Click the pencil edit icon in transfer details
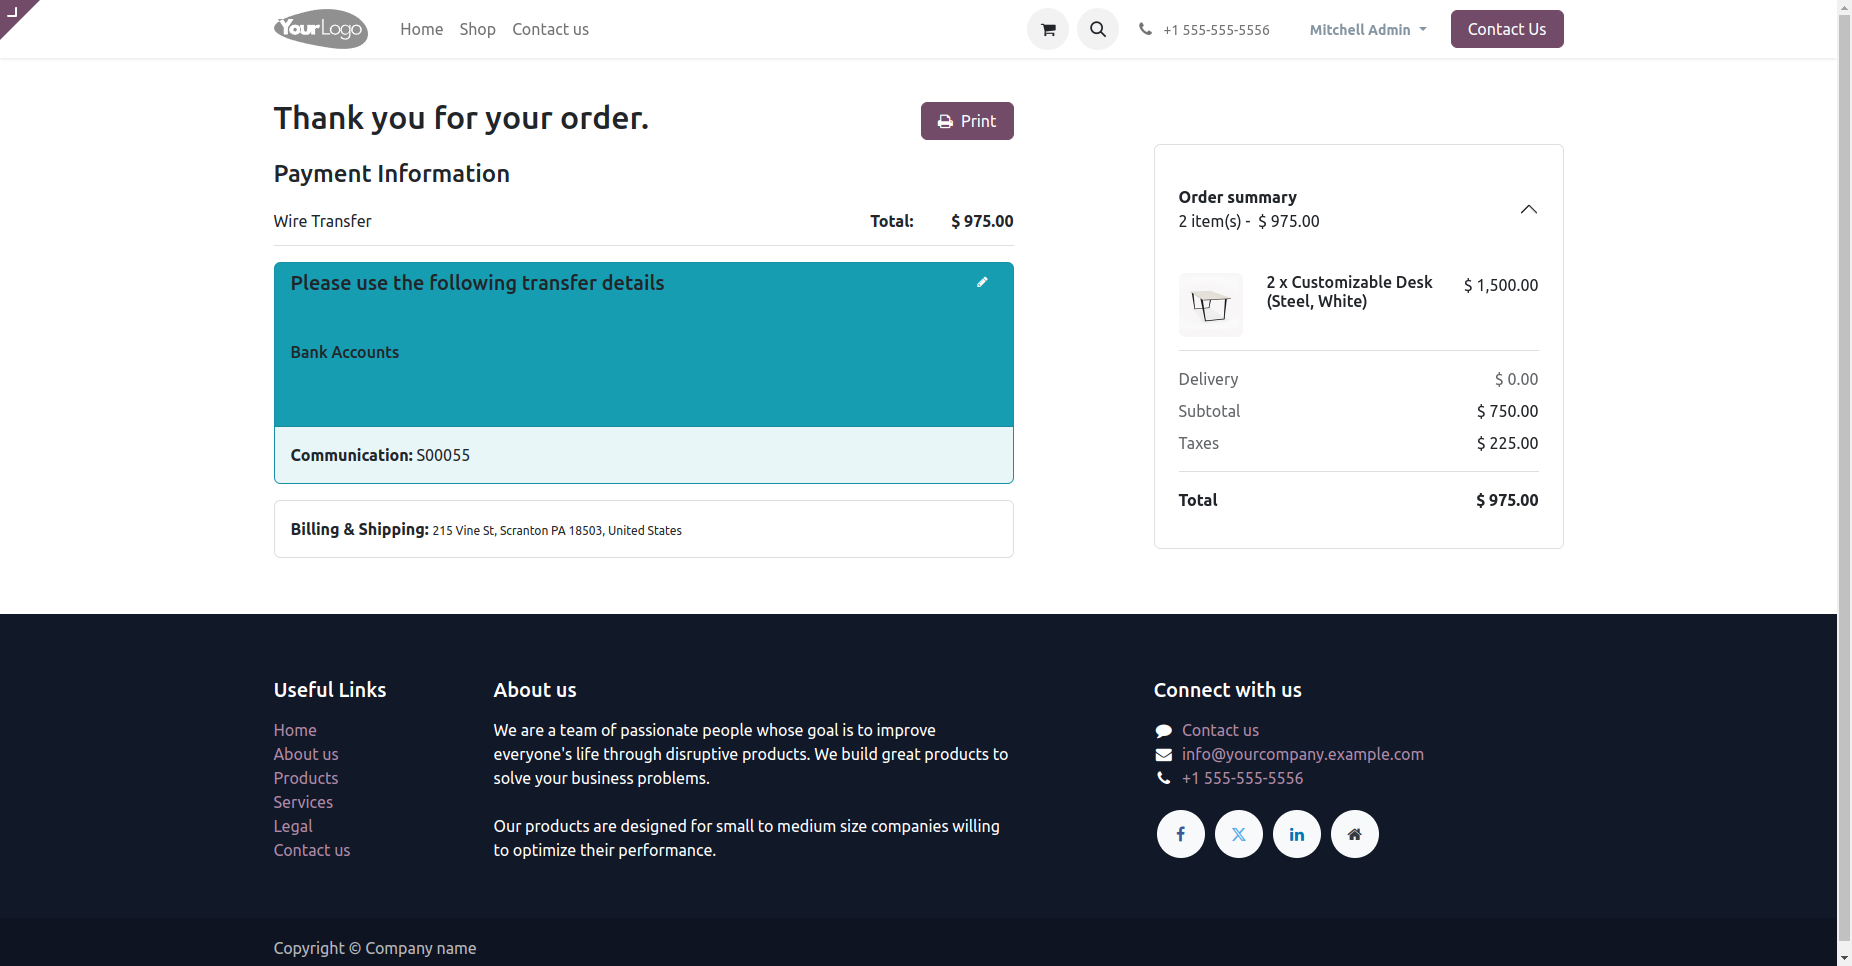The height and width of the screenshot is (966, 1852). click(982, 282)
